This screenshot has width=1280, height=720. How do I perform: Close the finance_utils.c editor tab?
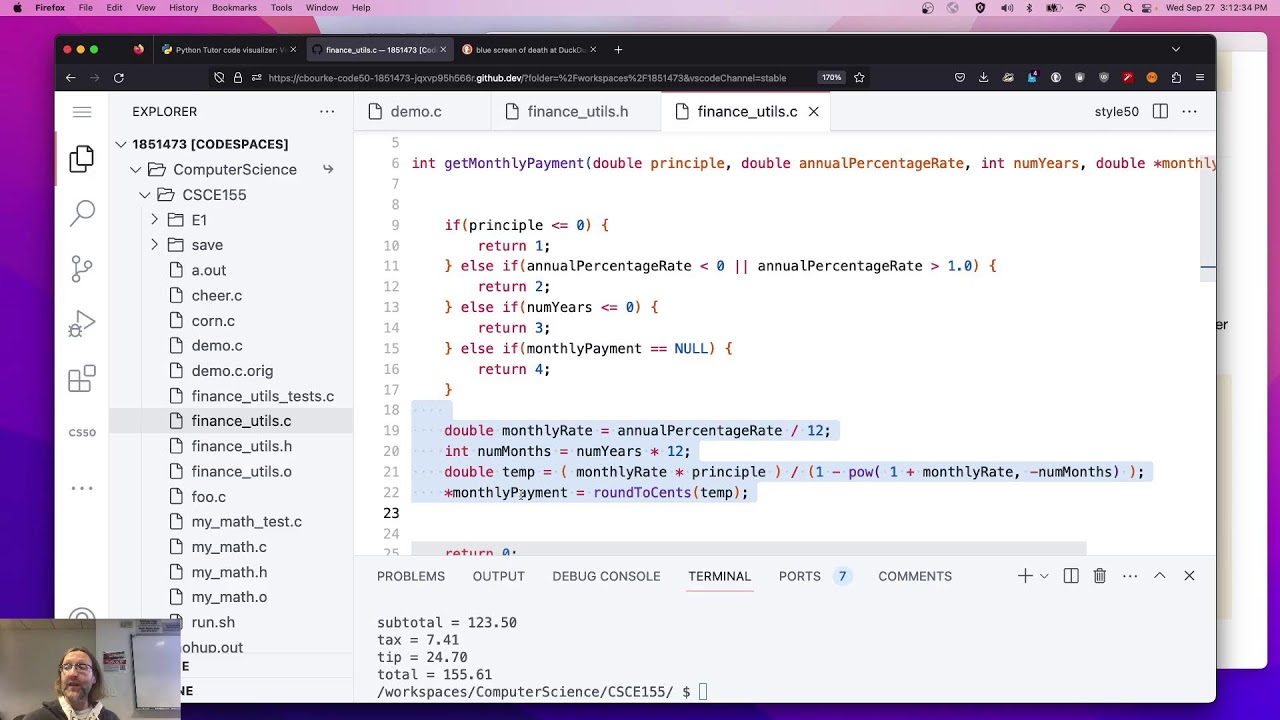pos(814,112)
